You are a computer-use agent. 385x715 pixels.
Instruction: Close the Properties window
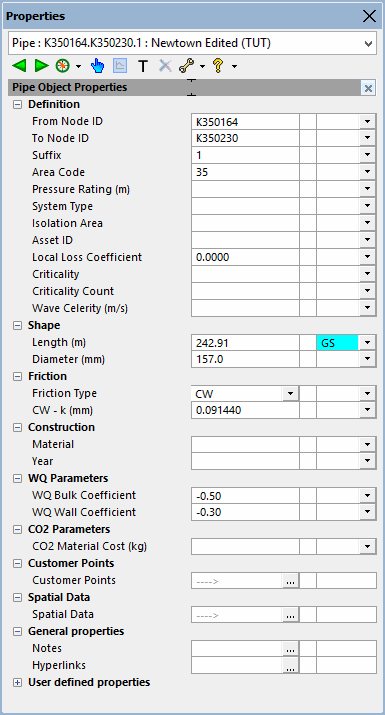pyautogui.click(x=369, y=16)
